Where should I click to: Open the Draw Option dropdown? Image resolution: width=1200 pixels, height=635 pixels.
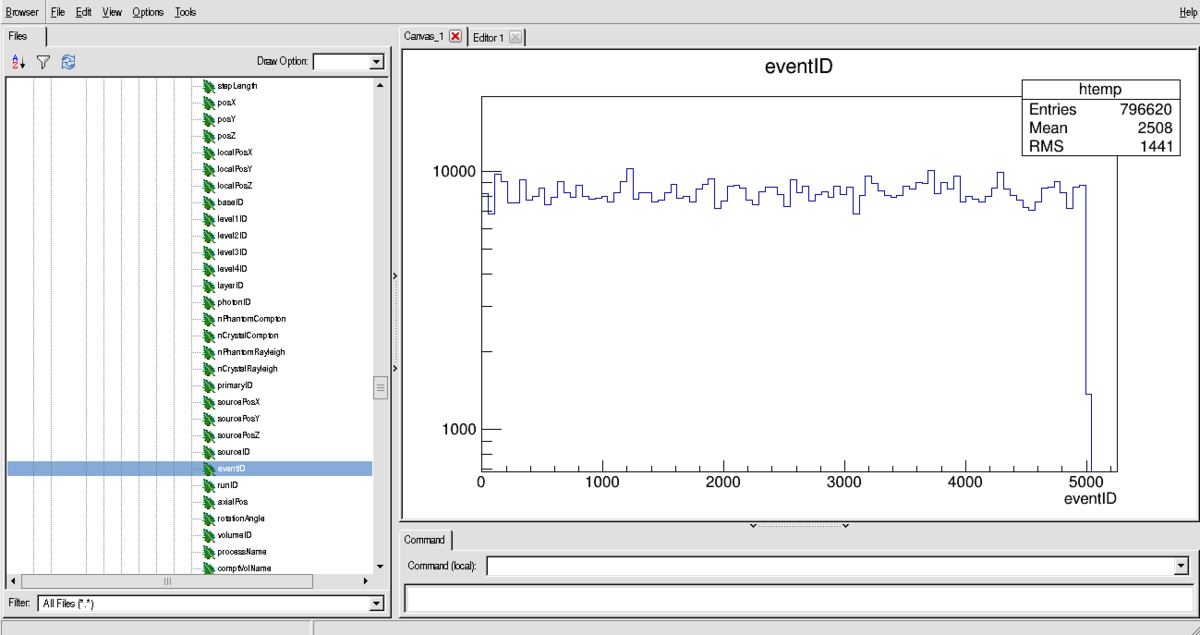pyautogui.click(x=376, y=62)
